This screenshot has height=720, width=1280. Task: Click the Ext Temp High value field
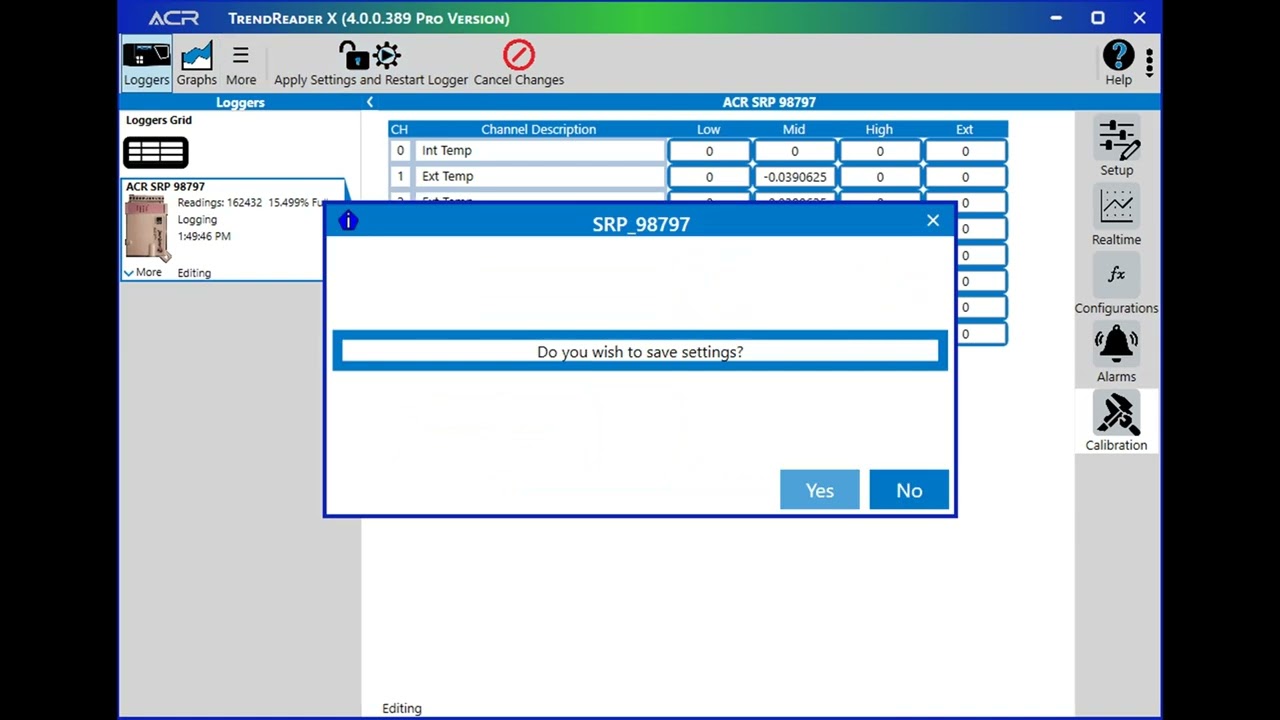880,177
